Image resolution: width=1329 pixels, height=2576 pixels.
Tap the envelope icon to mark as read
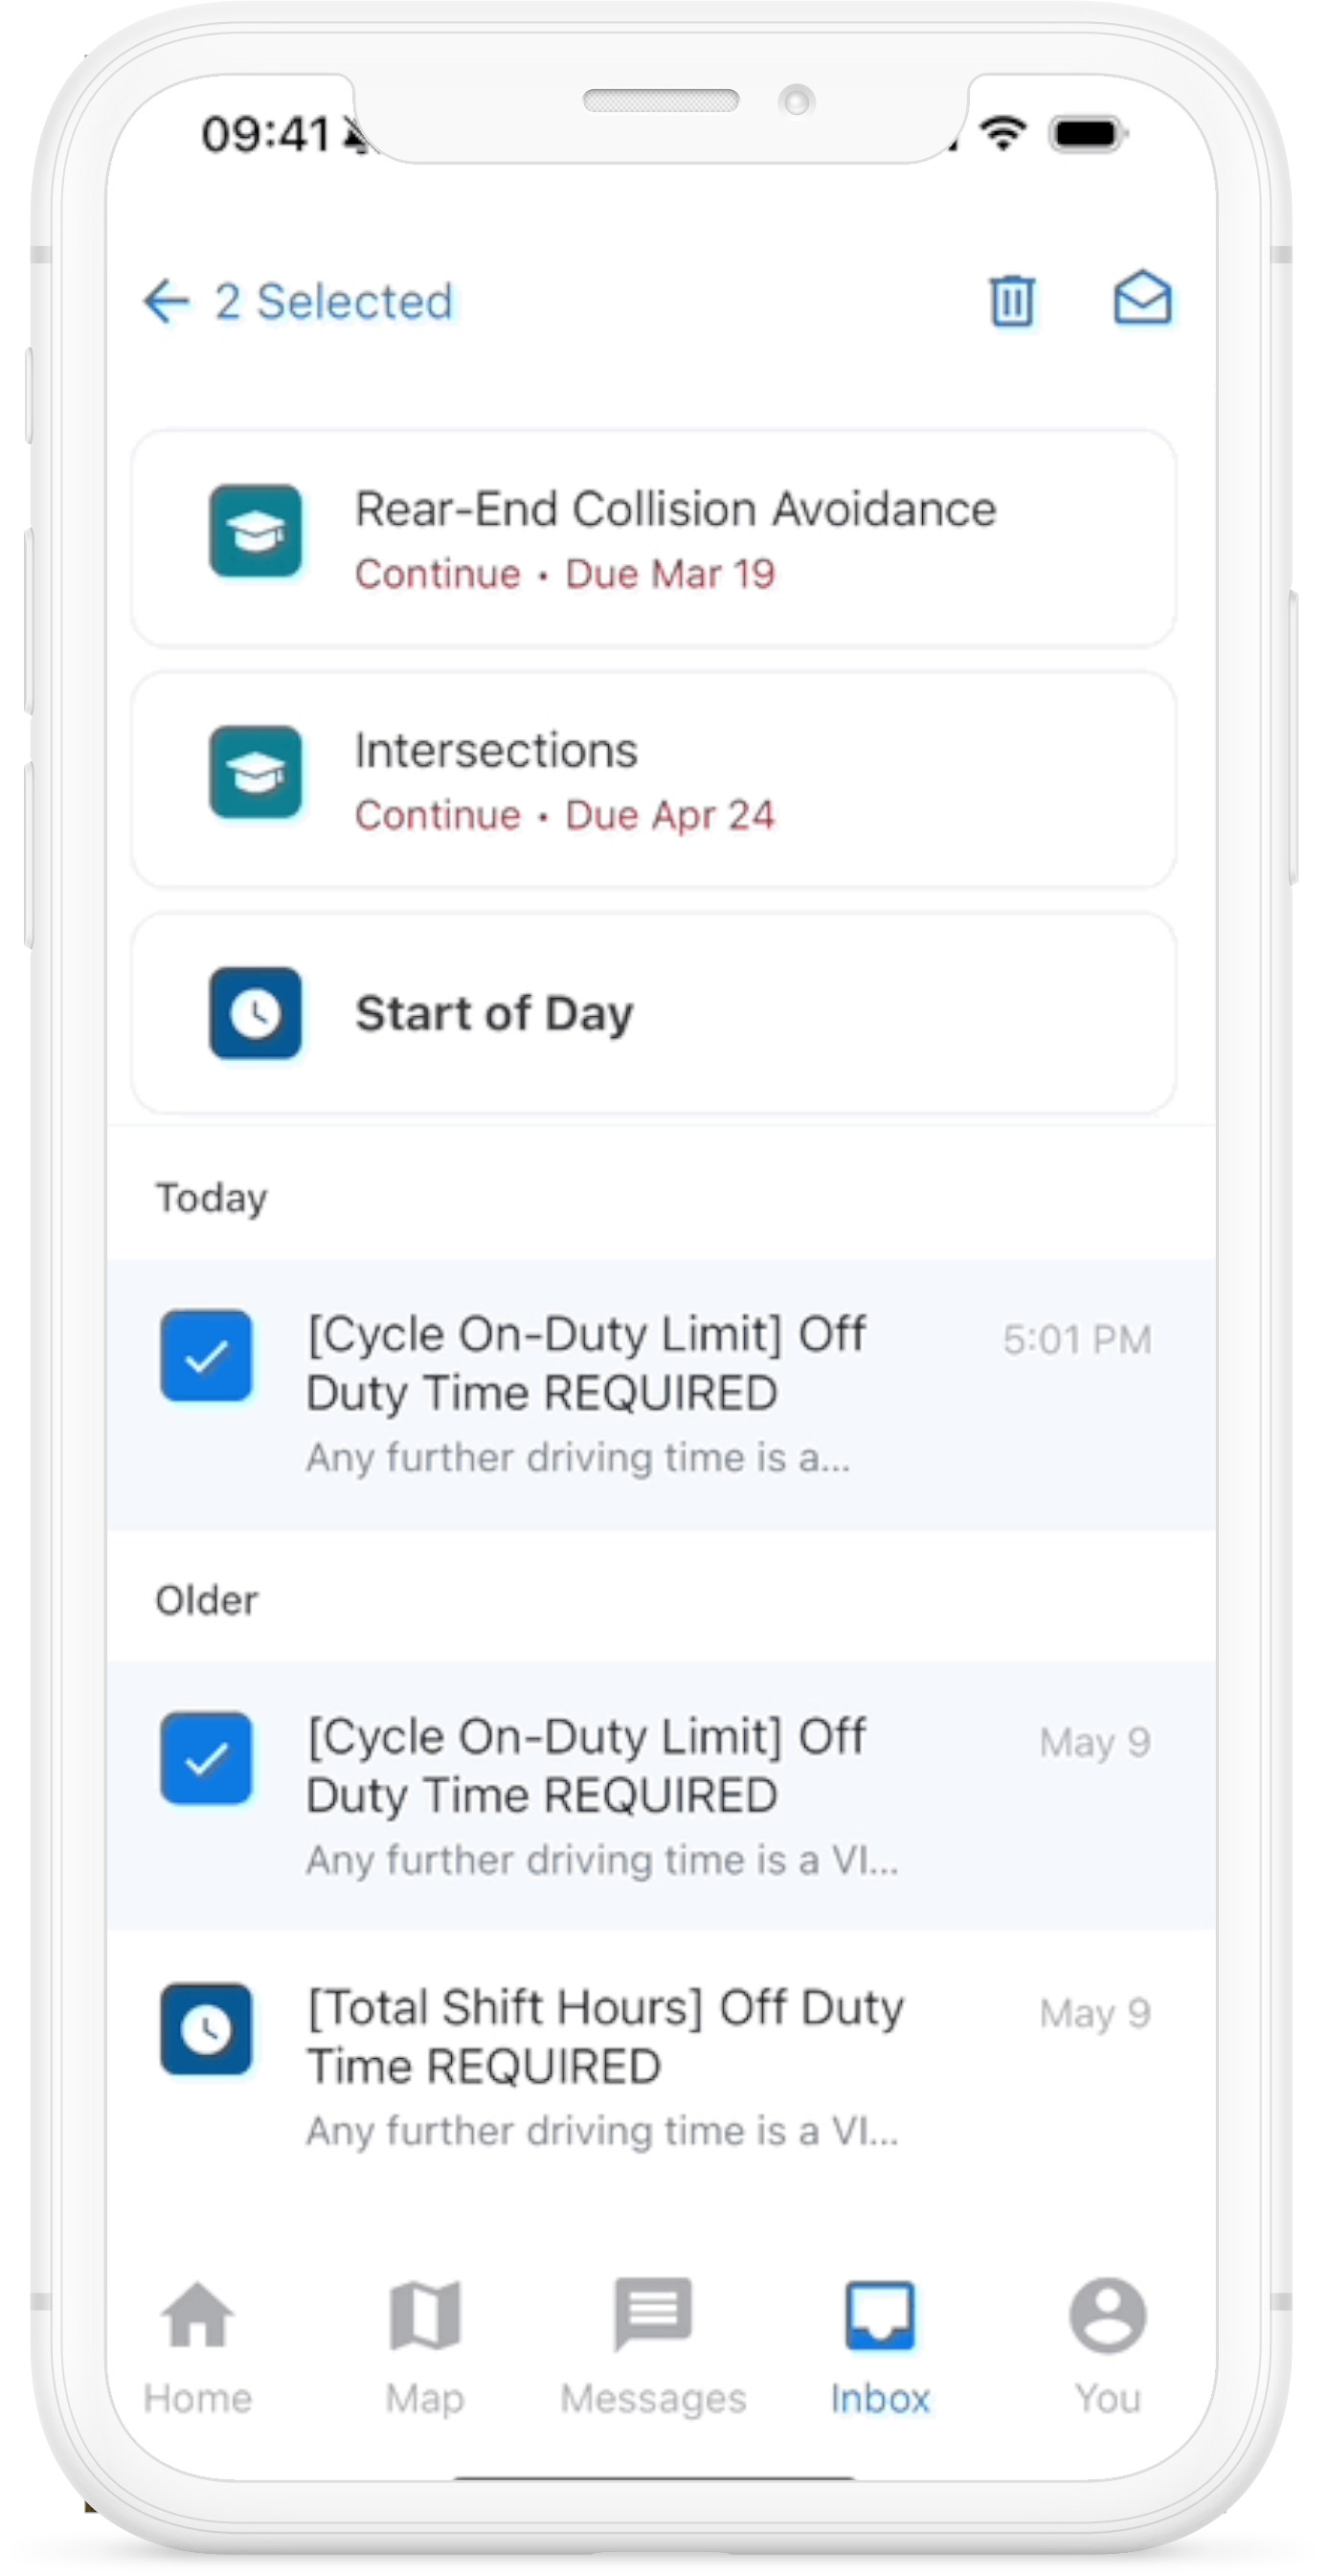pyautogui.click(x=1143, y=299)
